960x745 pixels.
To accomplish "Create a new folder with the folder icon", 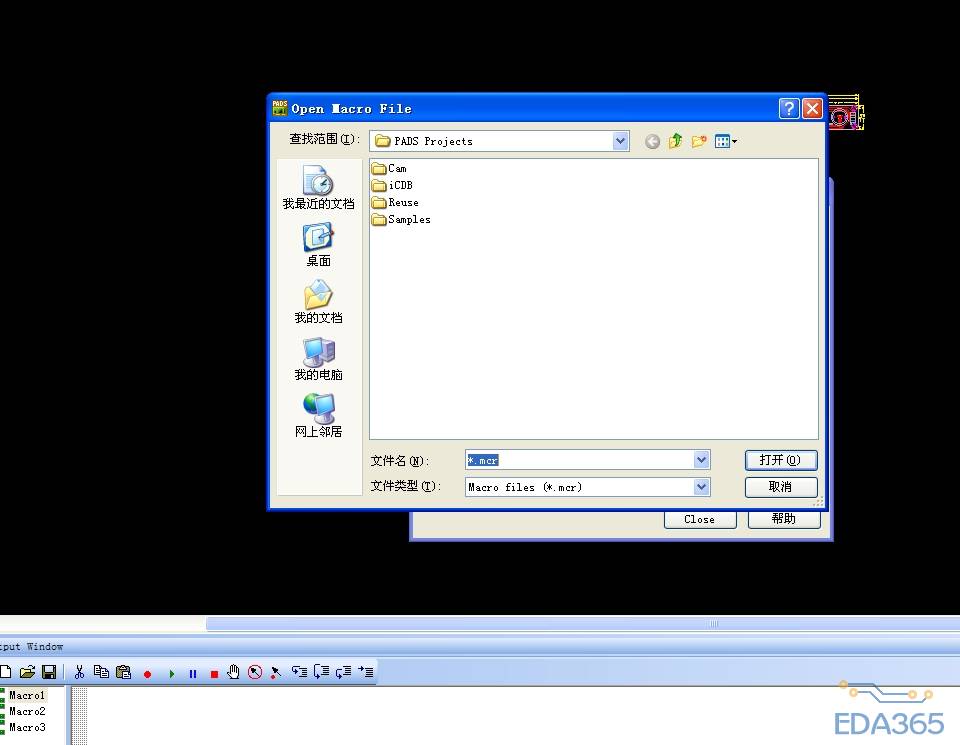I will coord(699,141).
